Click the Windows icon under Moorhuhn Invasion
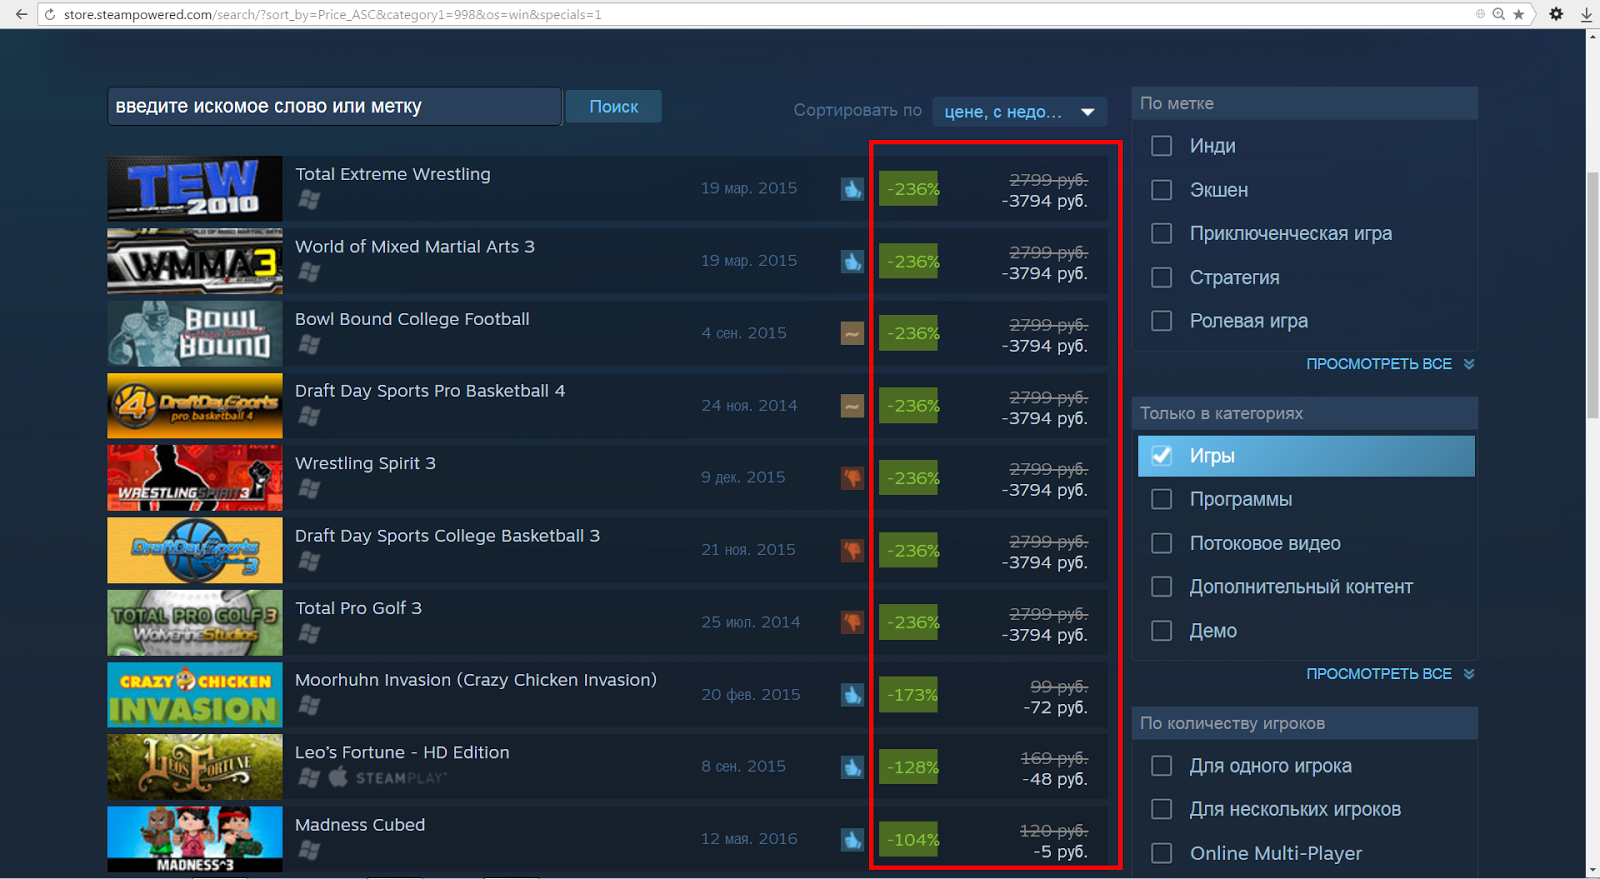Viewport: 1600px width, 879px height. (x=309, y=705)
